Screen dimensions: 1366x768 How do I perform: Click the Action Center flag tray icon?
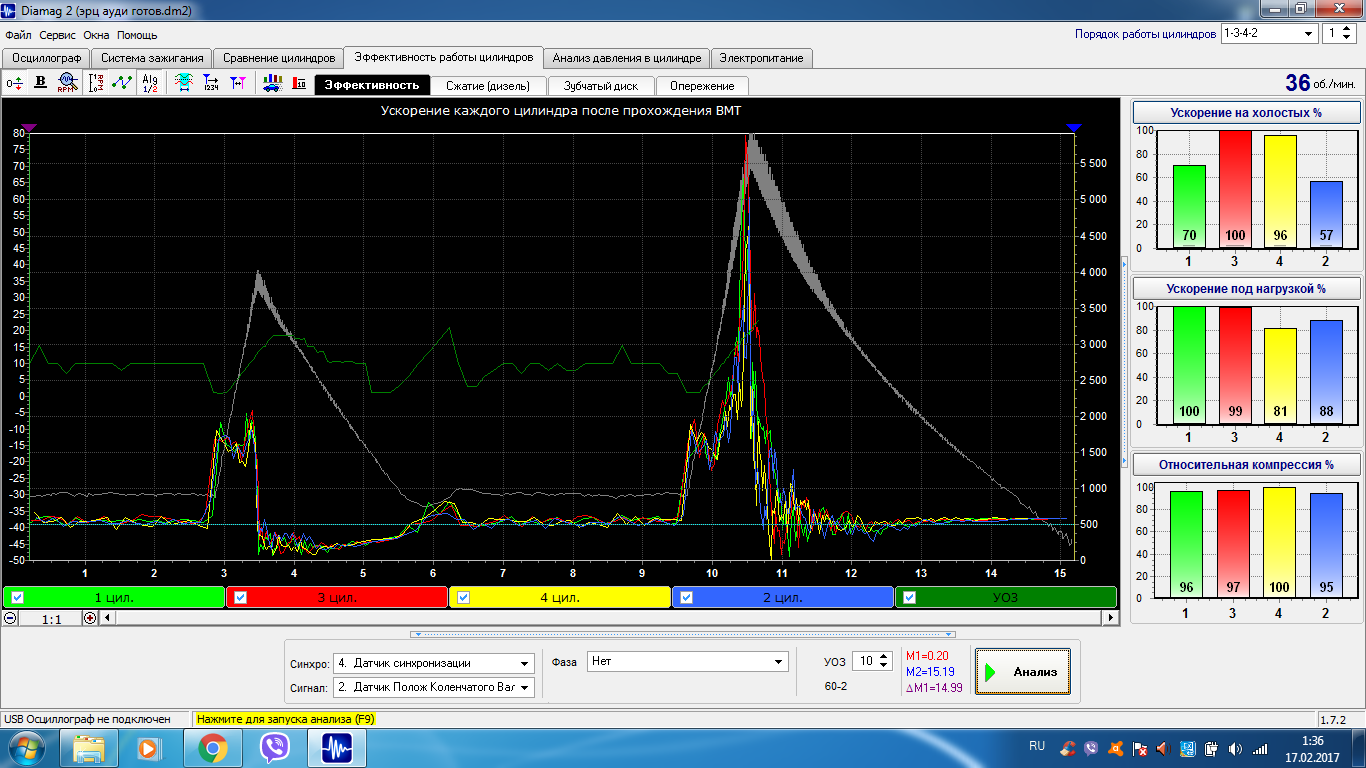tap(1139, 748)
